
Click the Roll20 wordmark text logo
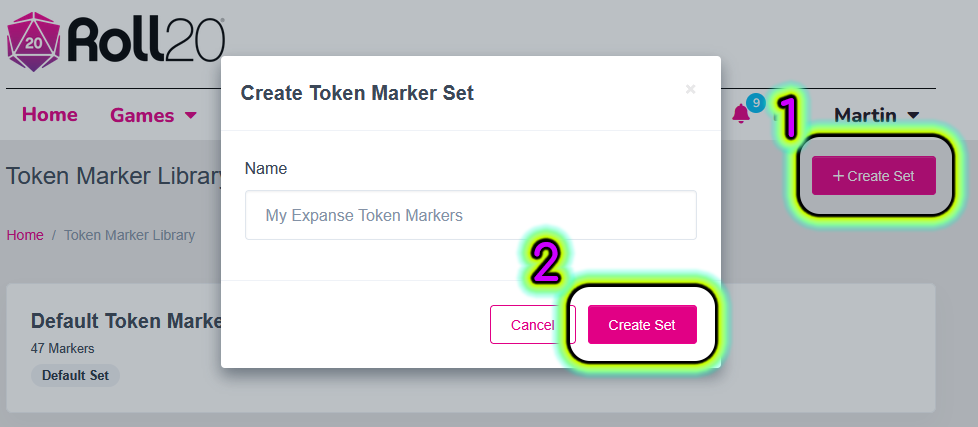(x=146, y=41)
